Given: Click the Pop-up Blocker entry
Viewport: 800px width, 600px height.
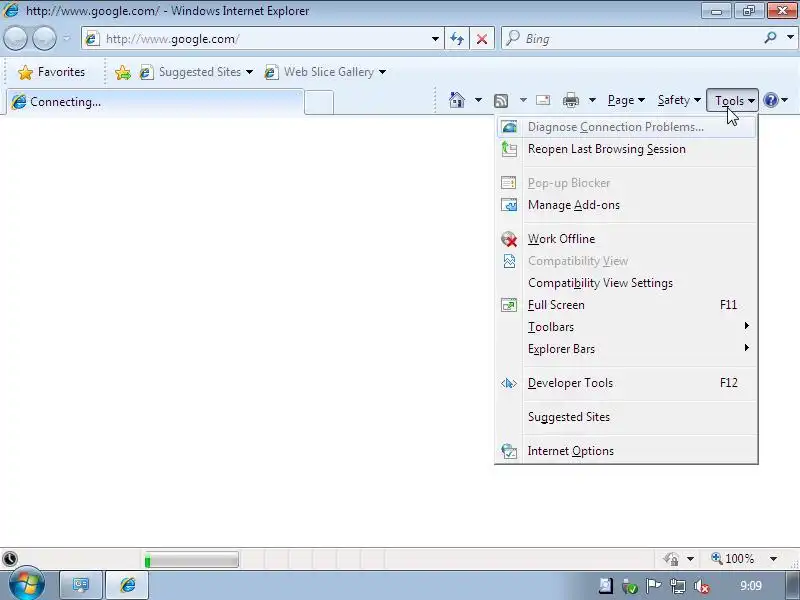Looking at the screenshot, I should point(627,183).
